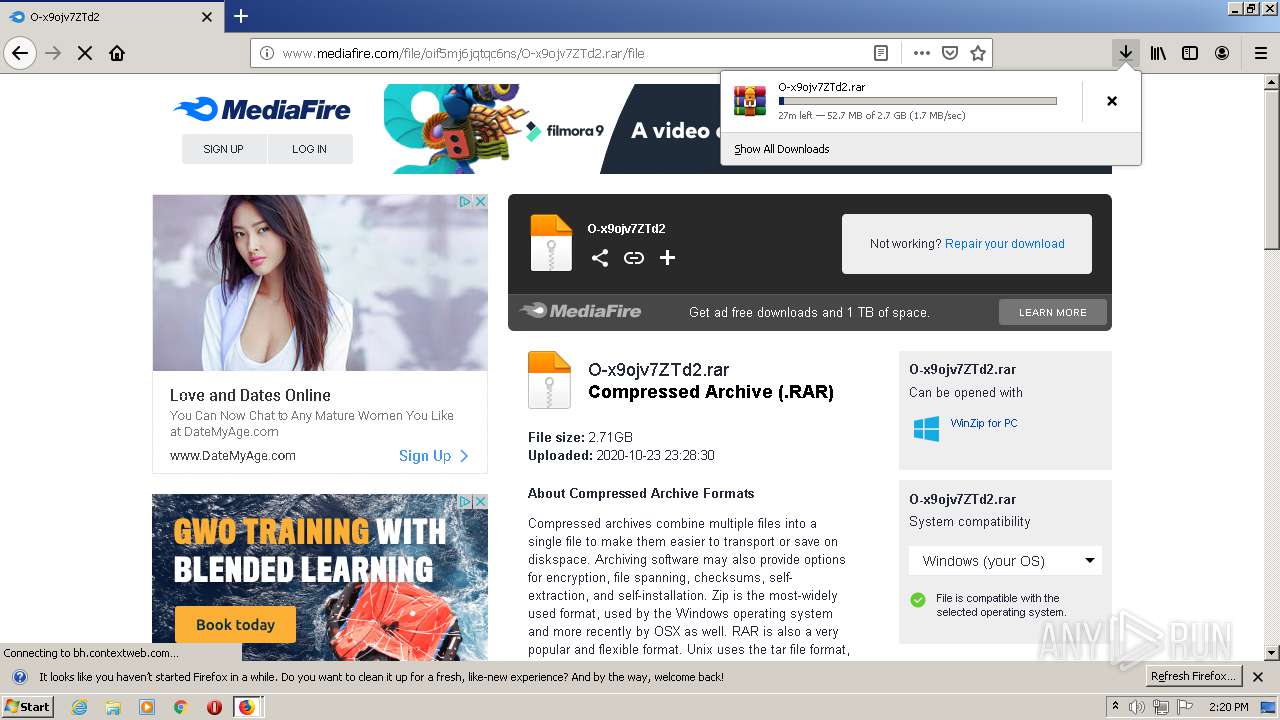Image resolution: width=1280 pixels, height=720 pixels.
Task: Click the LOG IN button
Action: point(309,149)
